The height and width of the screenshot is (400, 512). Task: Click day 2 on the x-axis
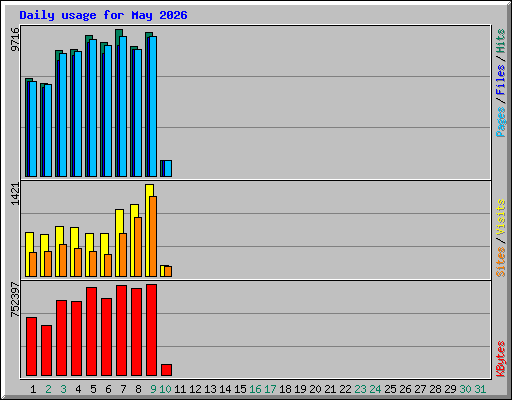click(x=48, y=389)
